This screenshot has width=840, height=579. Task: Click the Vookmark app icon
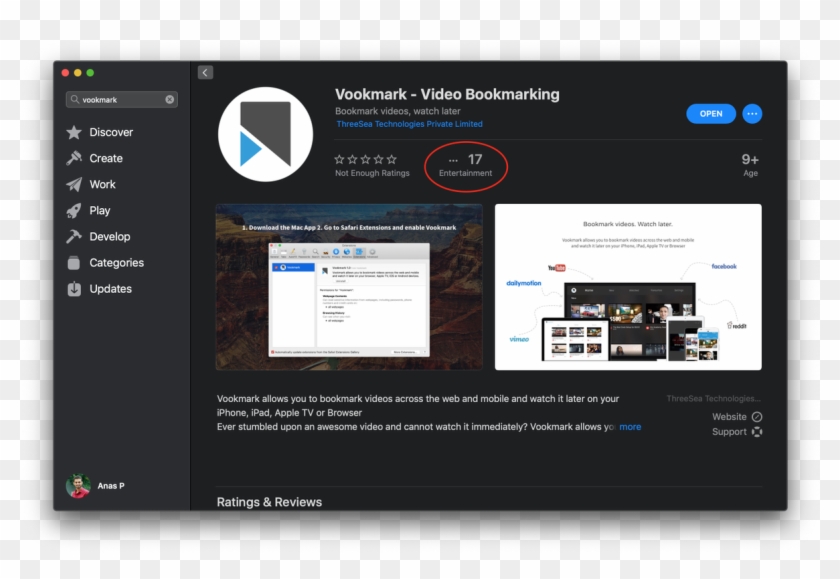coord(265,134)
